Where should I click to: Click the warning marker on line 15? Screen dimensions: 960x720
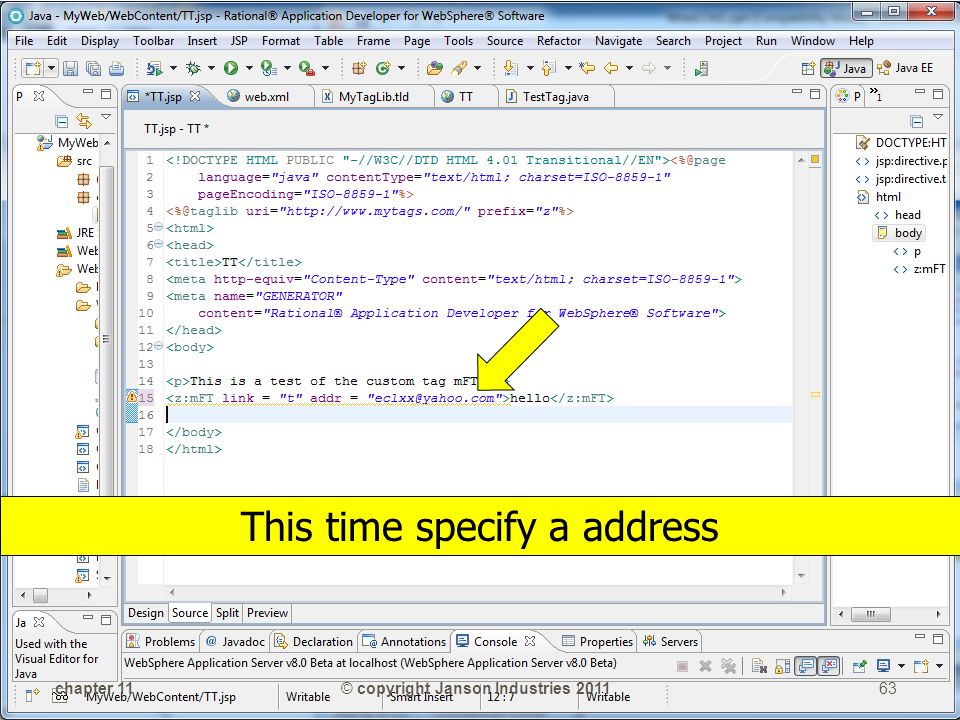(x=131, y=397)
